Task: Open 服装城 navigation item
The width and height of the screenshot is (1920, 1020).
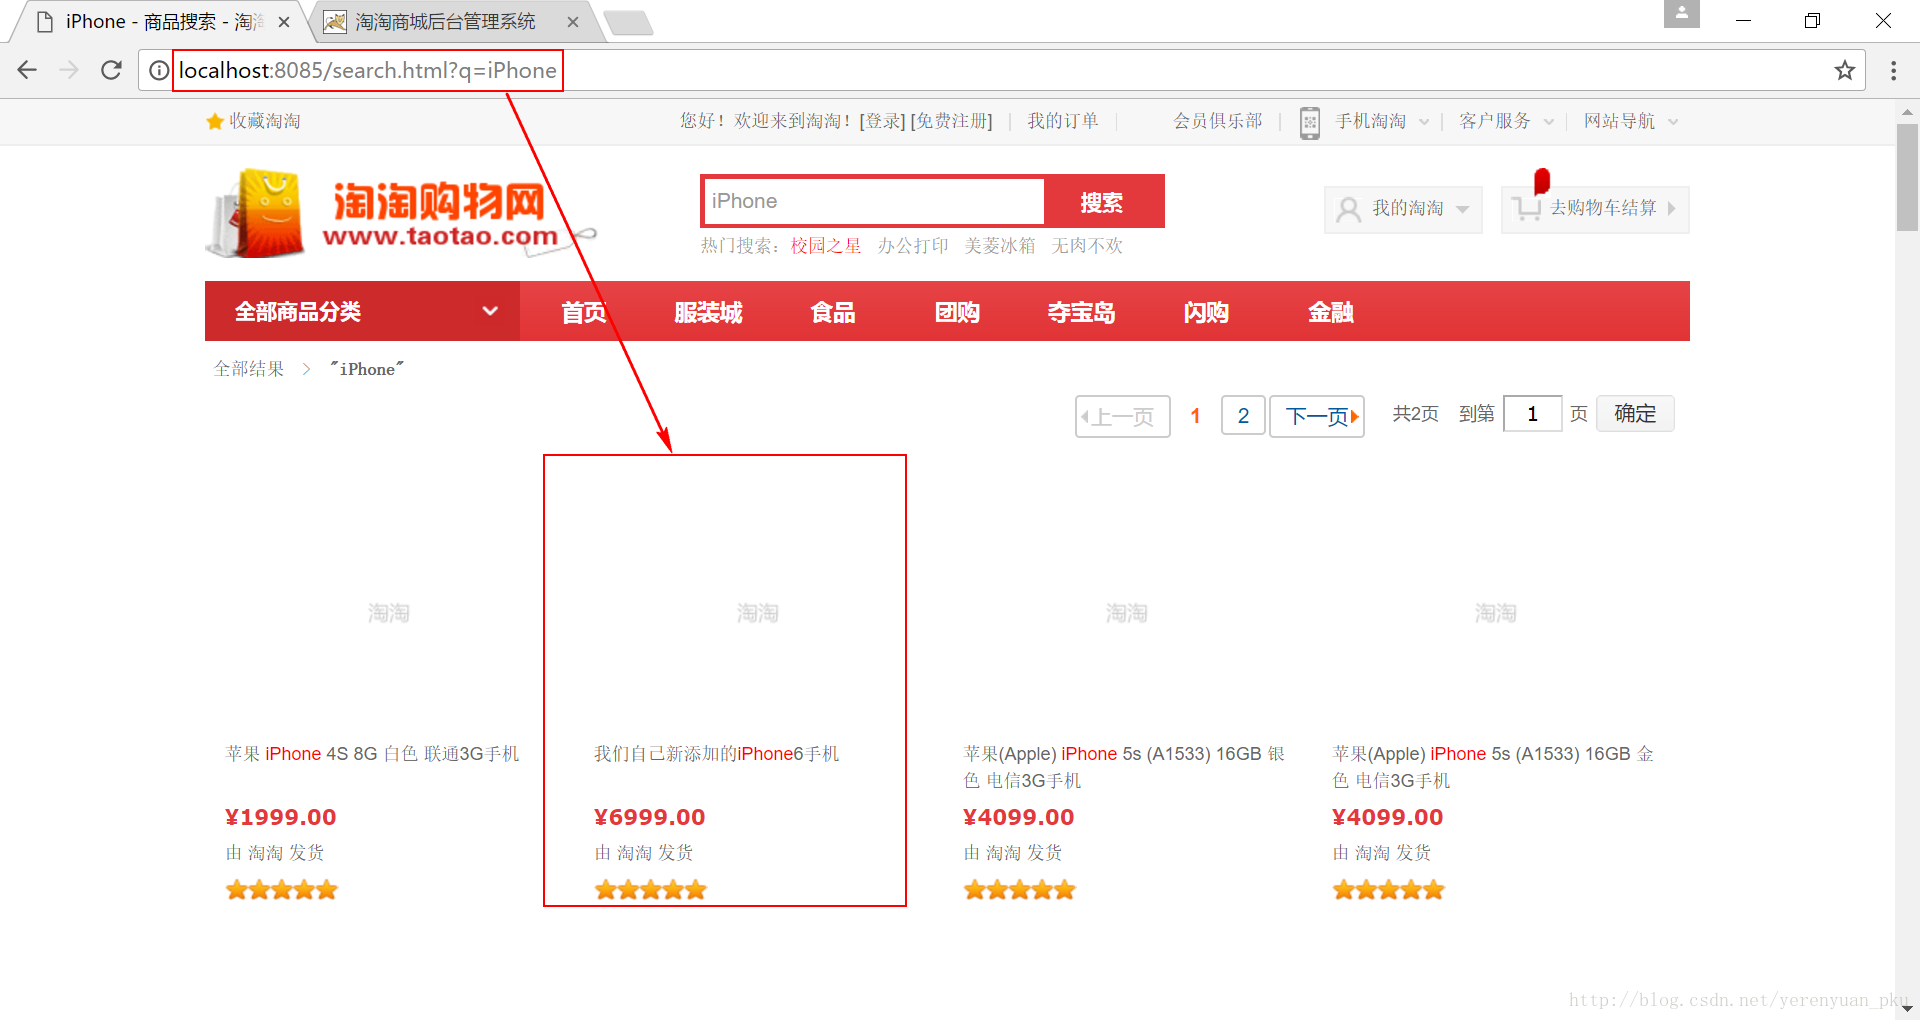Action: coord(708,312)
